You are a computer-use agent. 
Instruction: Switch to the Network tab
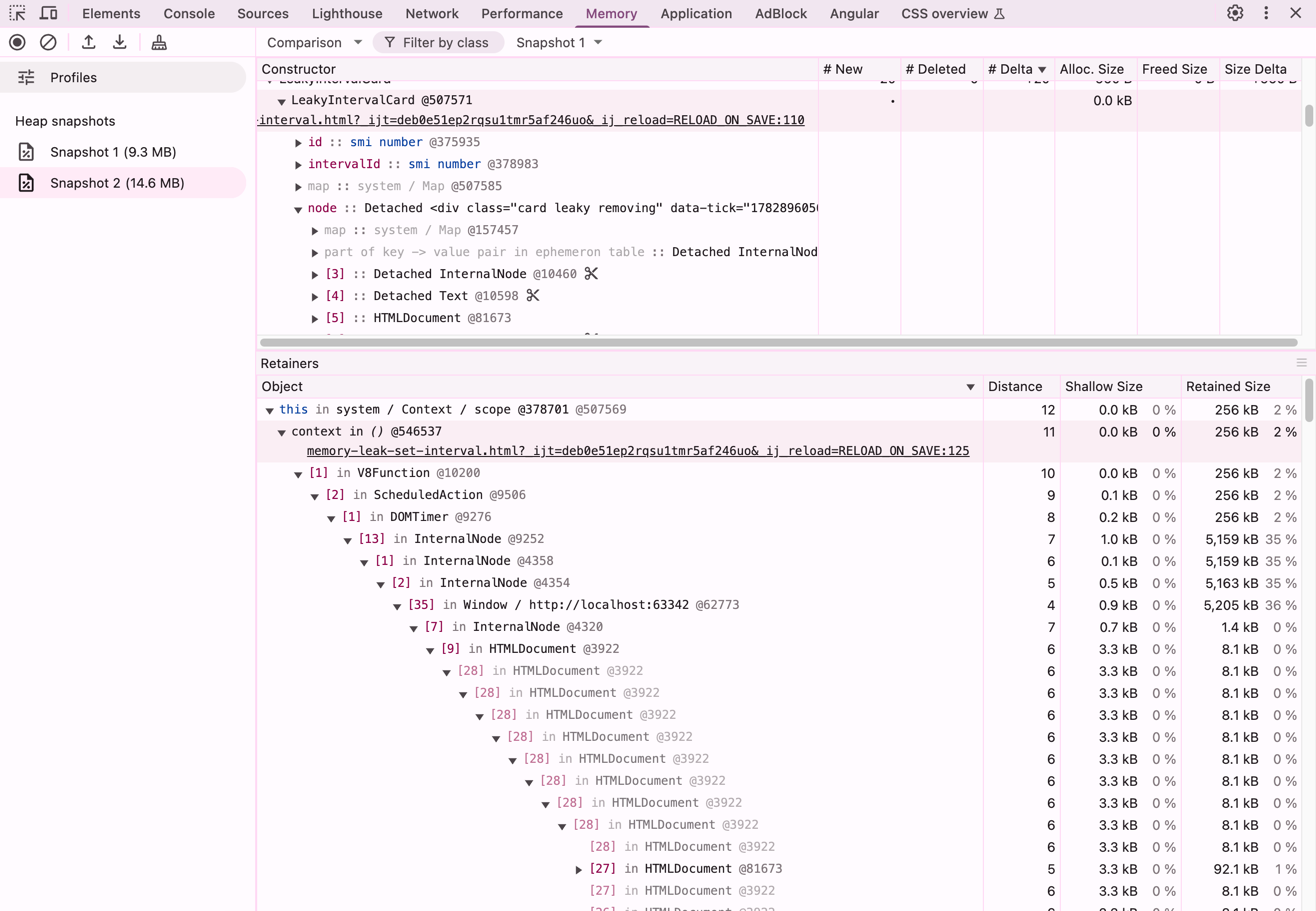[x=432, y=14]
